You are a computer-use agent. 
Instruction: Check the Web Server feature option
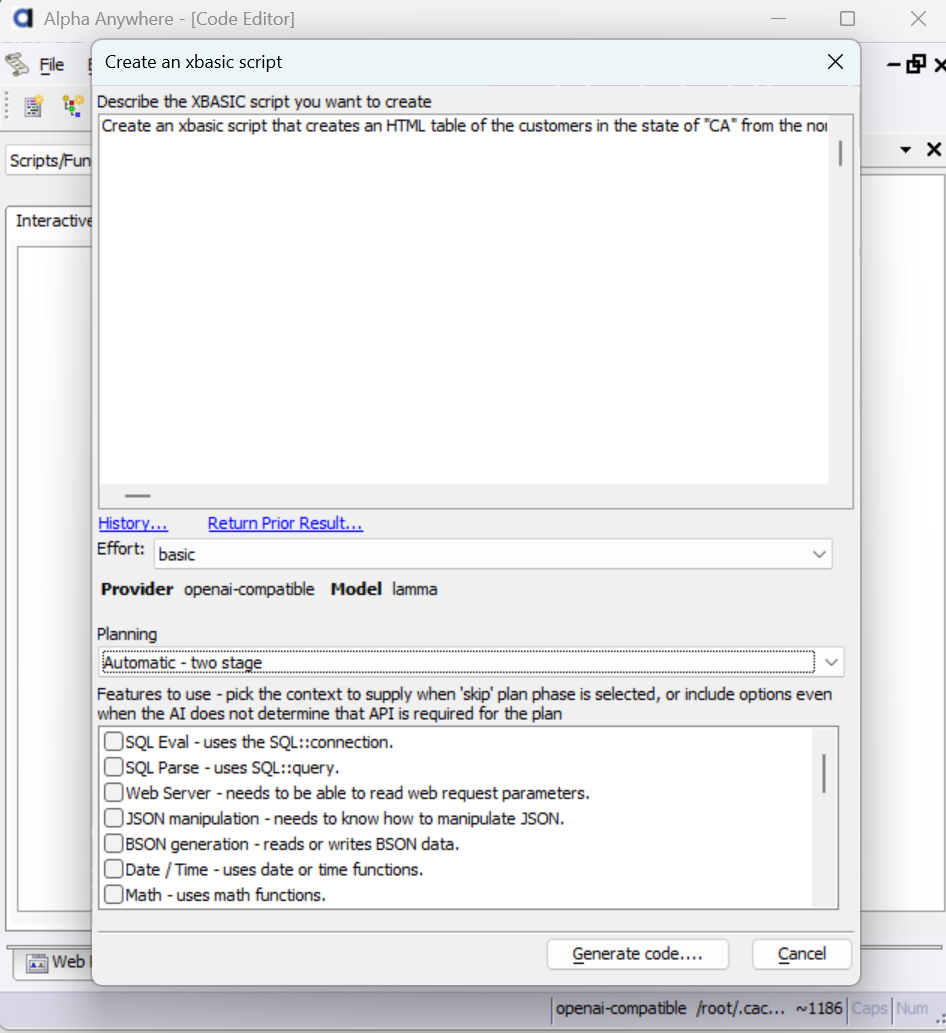coord(113,793)
